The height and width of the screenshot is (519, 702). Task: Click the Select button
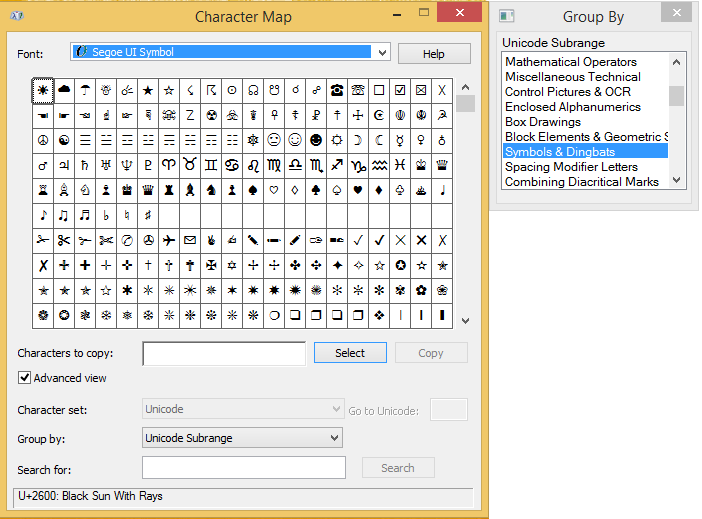click(350, 353)
